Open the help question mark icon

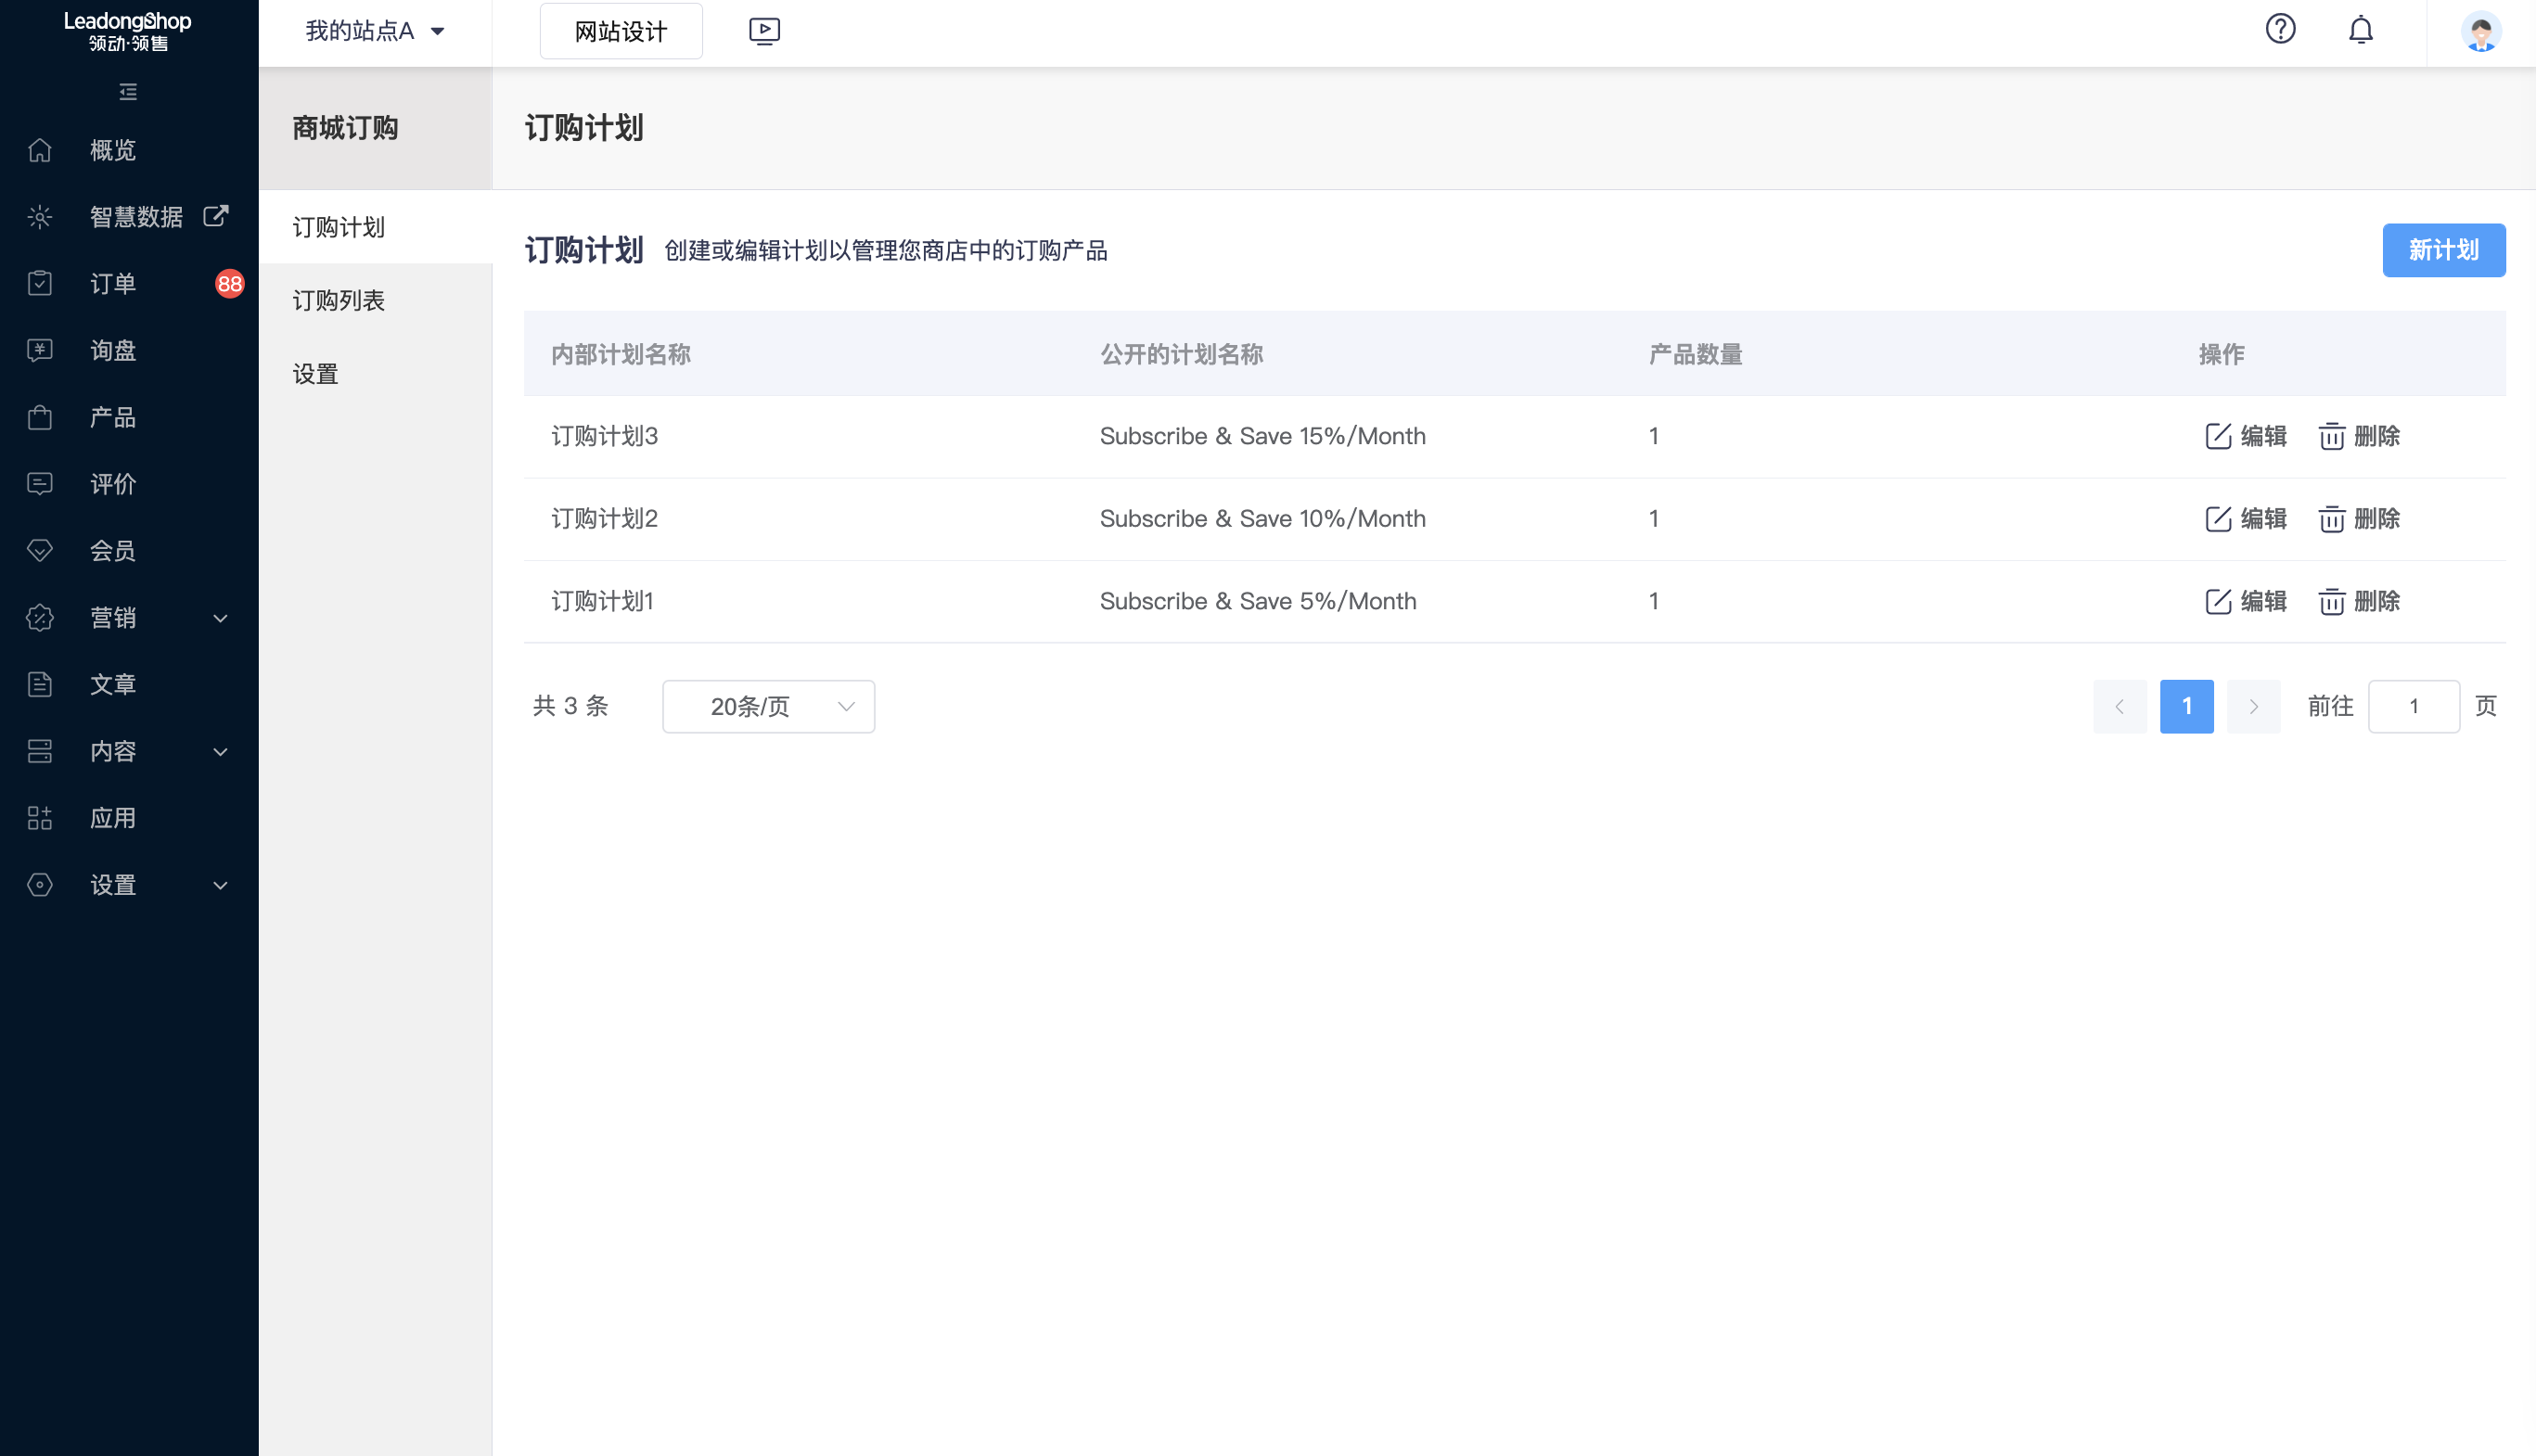pos(2281,29)
